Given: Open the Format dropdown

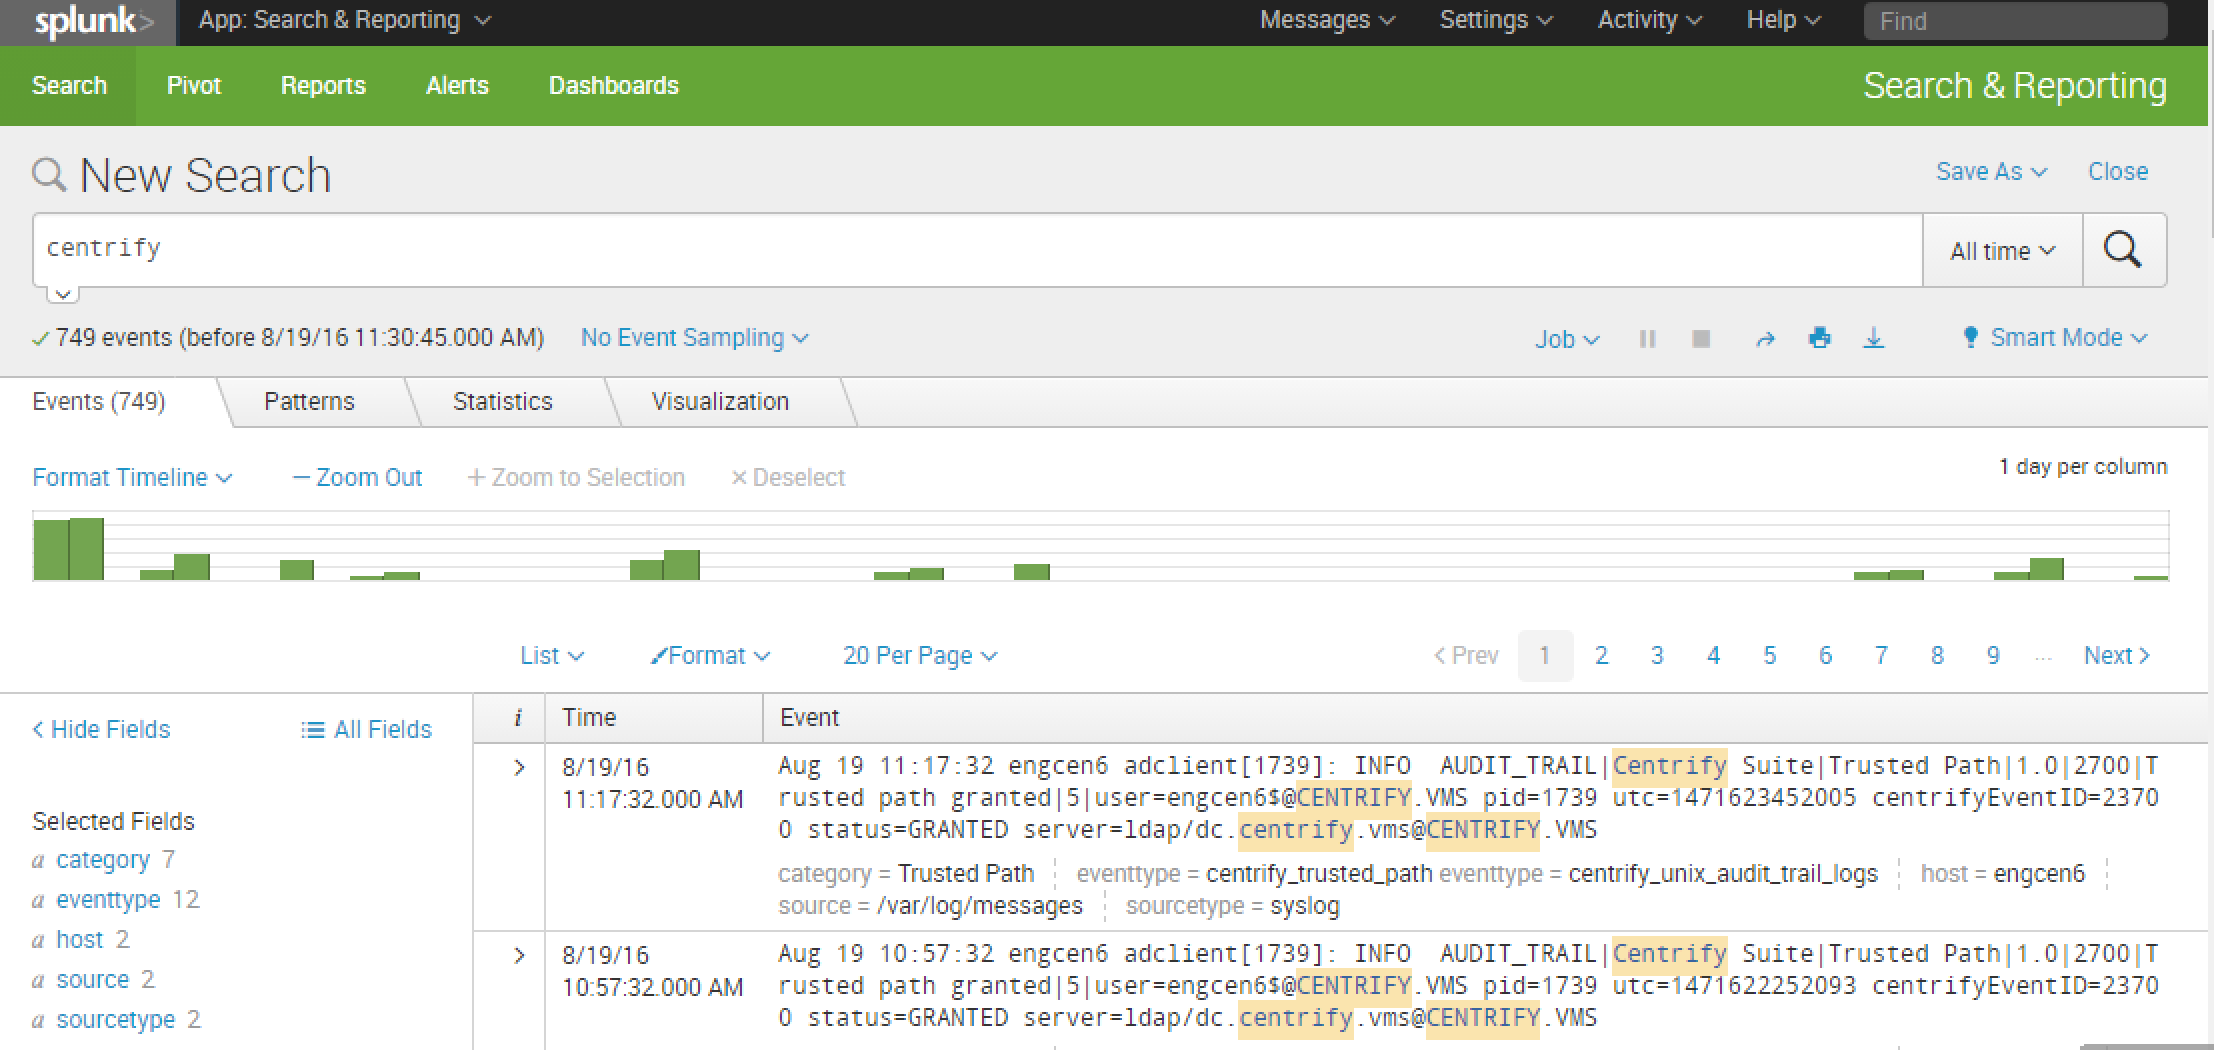Looking at the screenshot, I should click(710, 656).
